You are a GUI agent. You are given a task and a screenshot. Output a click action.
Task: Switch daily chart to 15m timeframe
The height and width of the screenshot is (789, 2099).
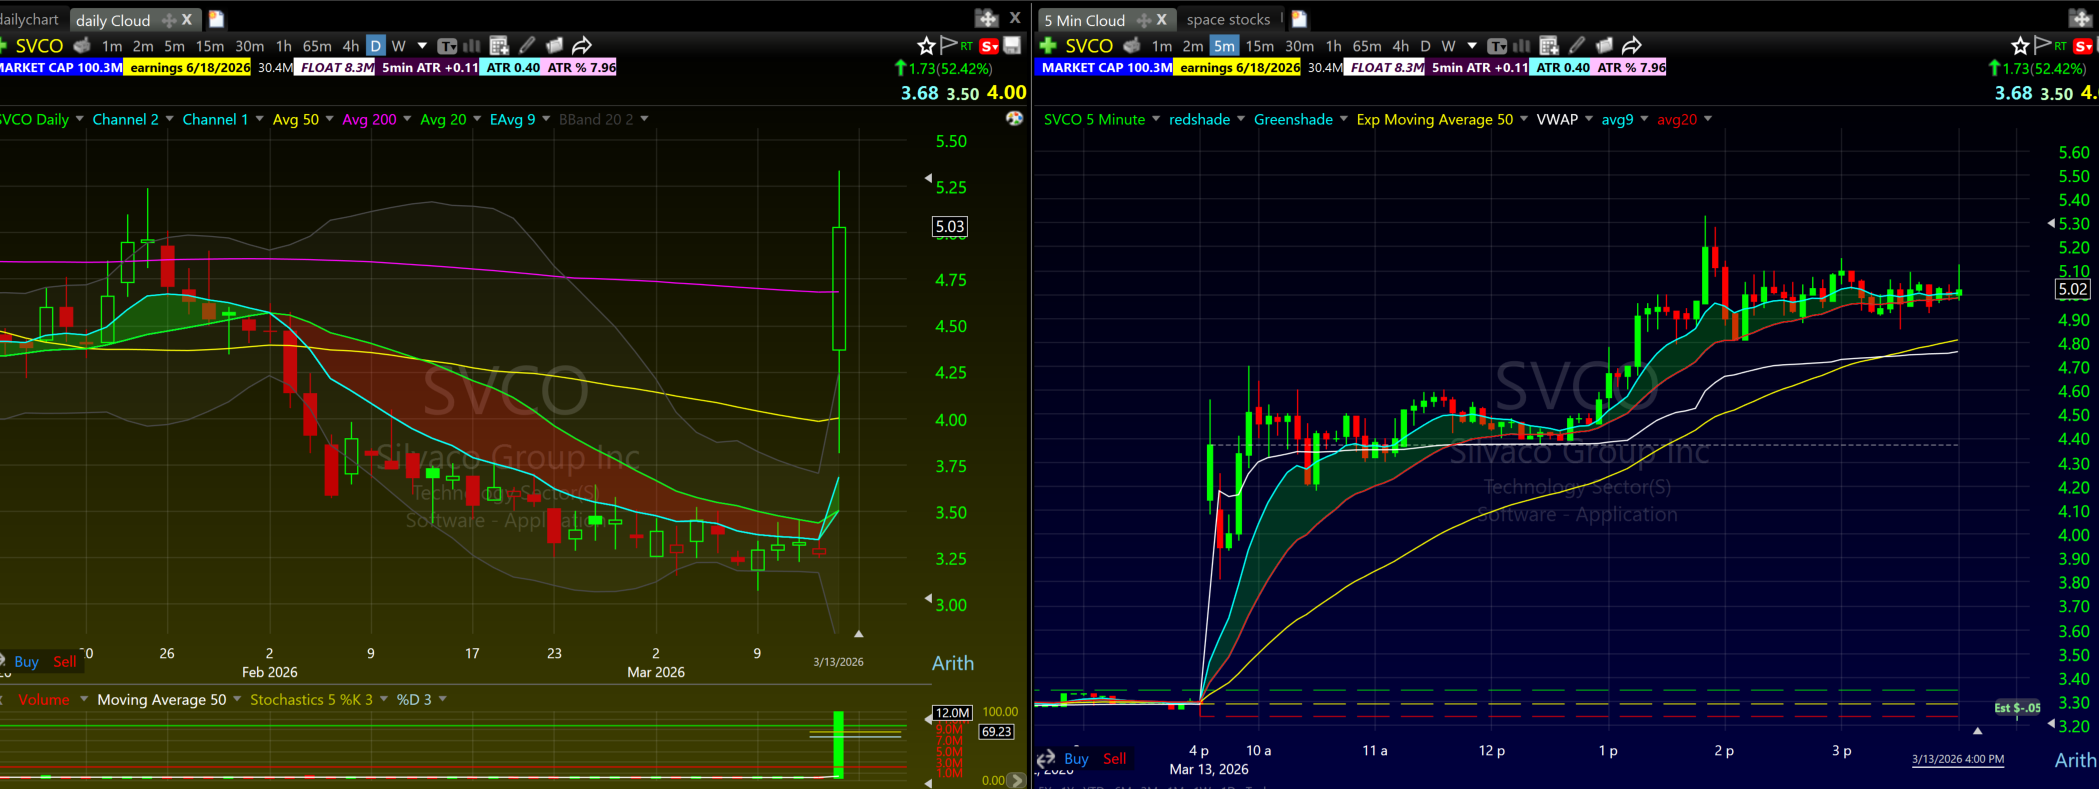[x=210, y=46]
